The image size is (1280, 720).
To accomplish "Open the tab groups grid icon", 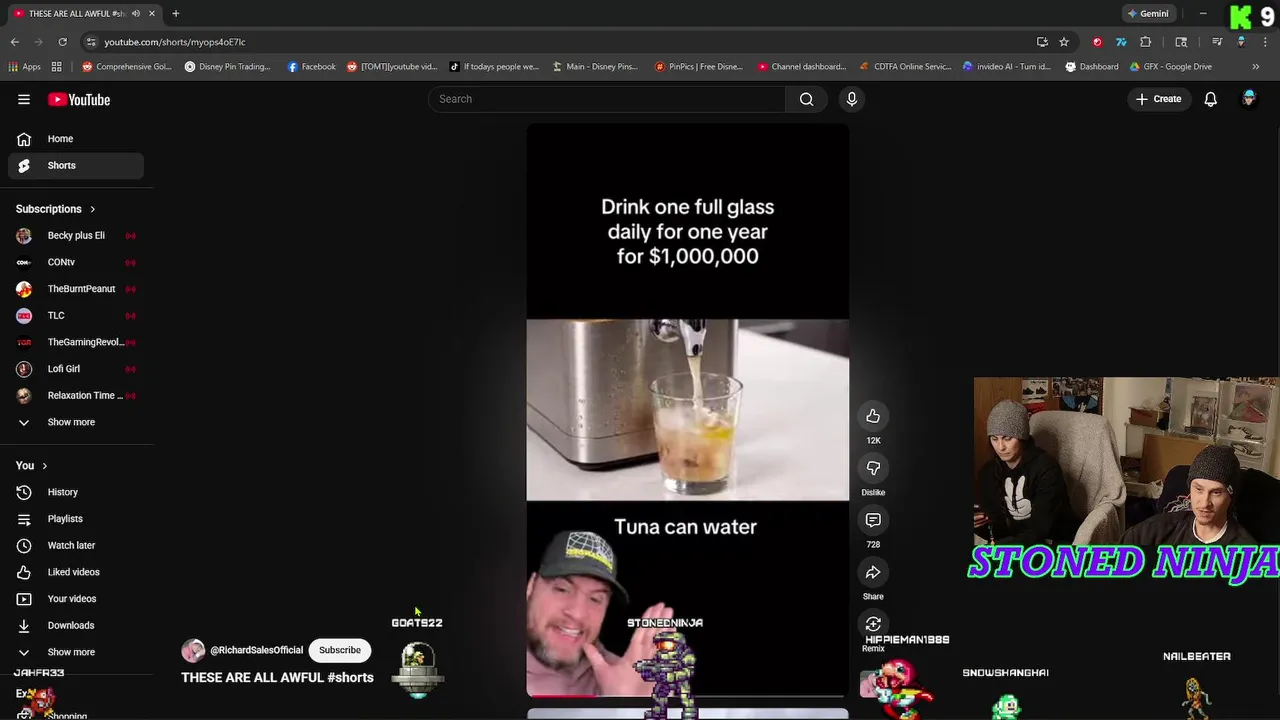I will 57,67.
